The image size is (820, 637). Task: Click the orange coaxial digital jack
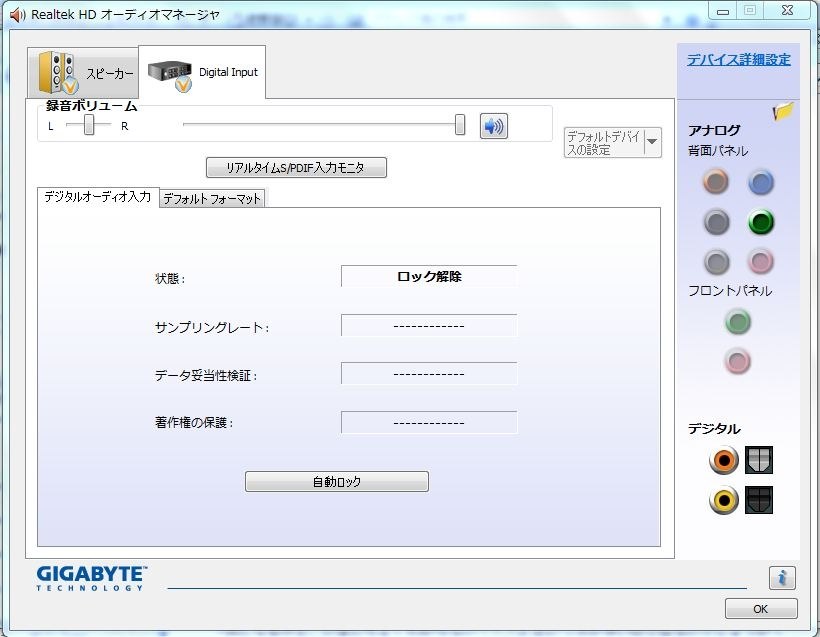(x=724, y=460)
